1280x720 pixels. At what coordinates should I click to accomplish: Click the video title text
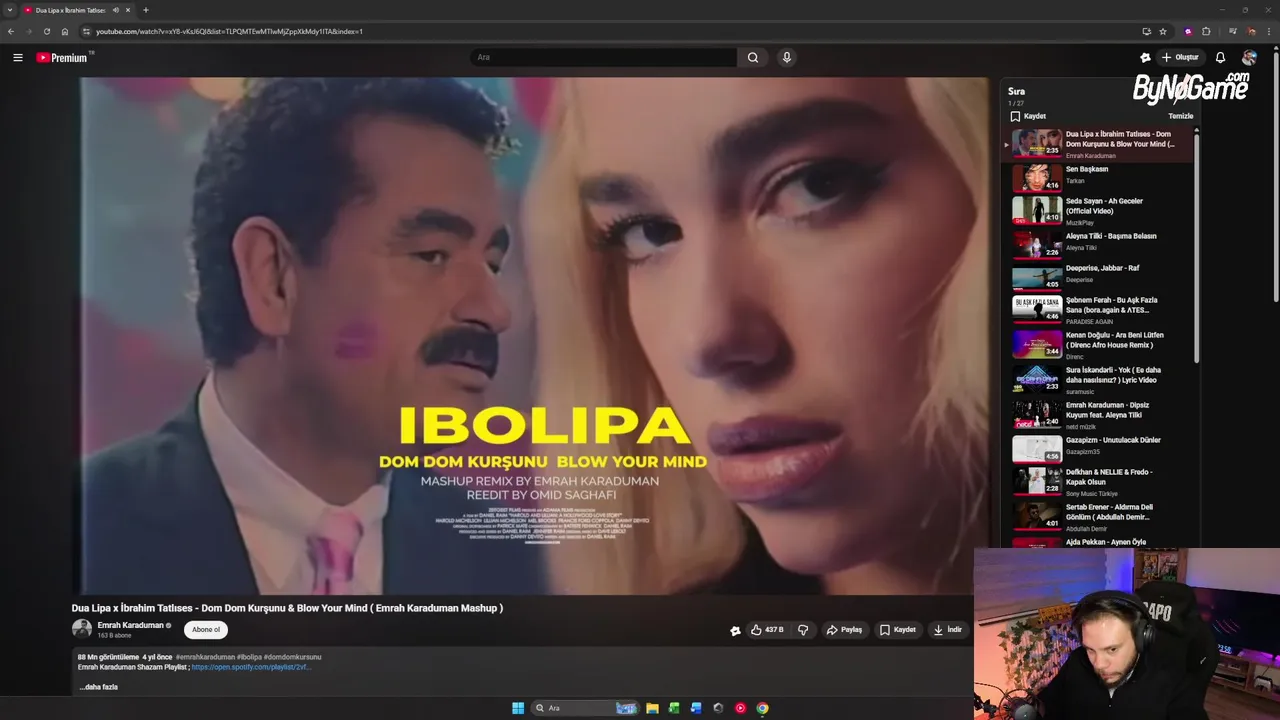(x=287, y=608)
